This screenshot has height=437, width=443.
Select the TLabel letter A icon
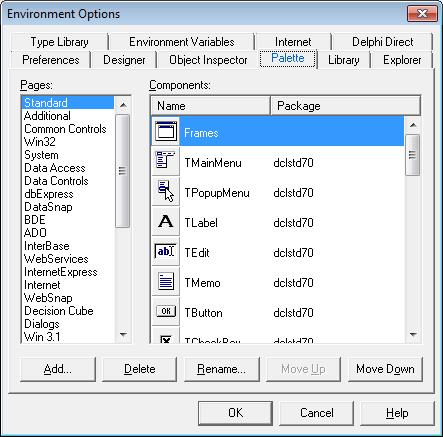coord(166,221)
